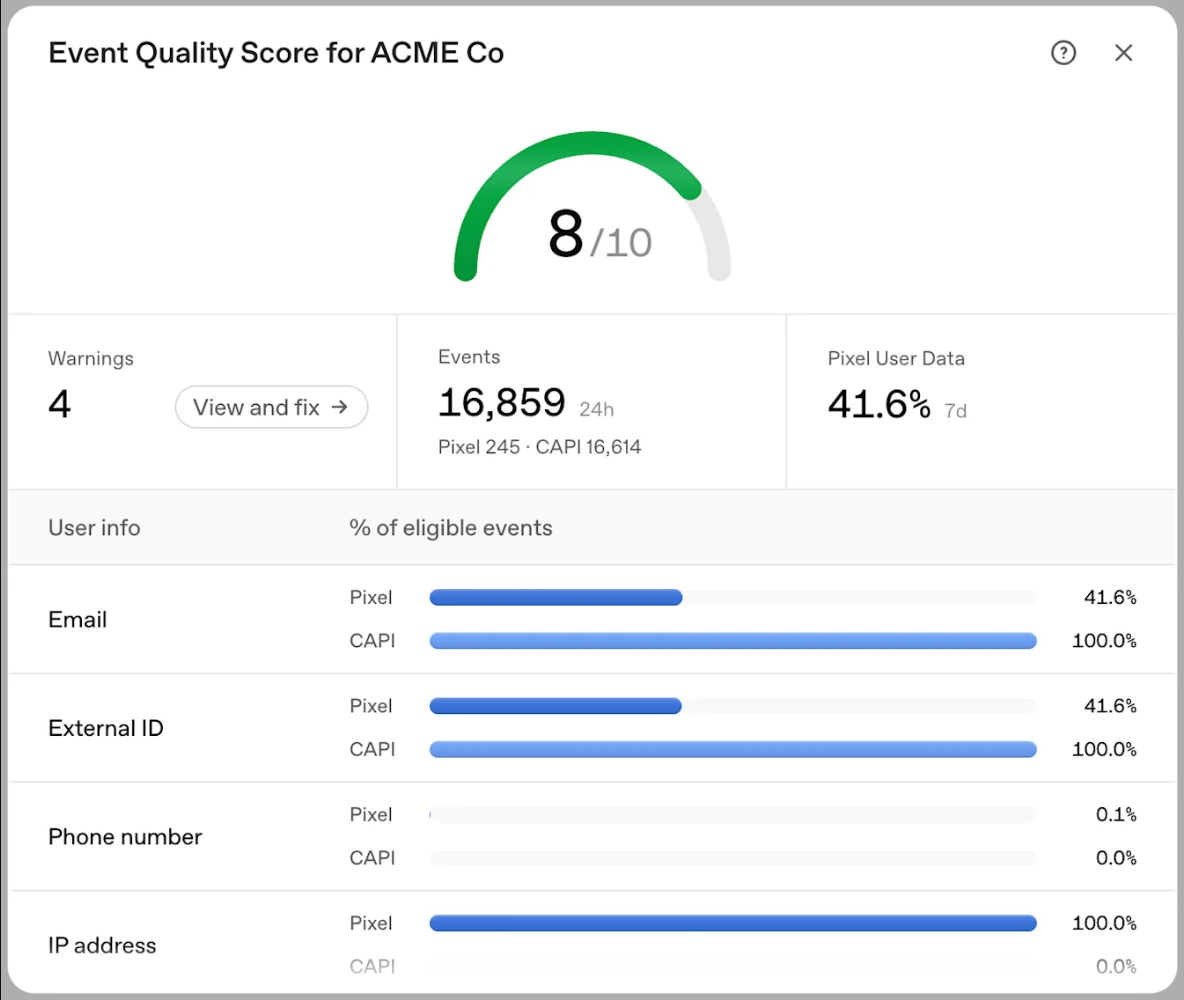Click the Pixel User Data 41.6% value
The width and height of the screenshot is (1184, 1000).
(x=879, y=404)
